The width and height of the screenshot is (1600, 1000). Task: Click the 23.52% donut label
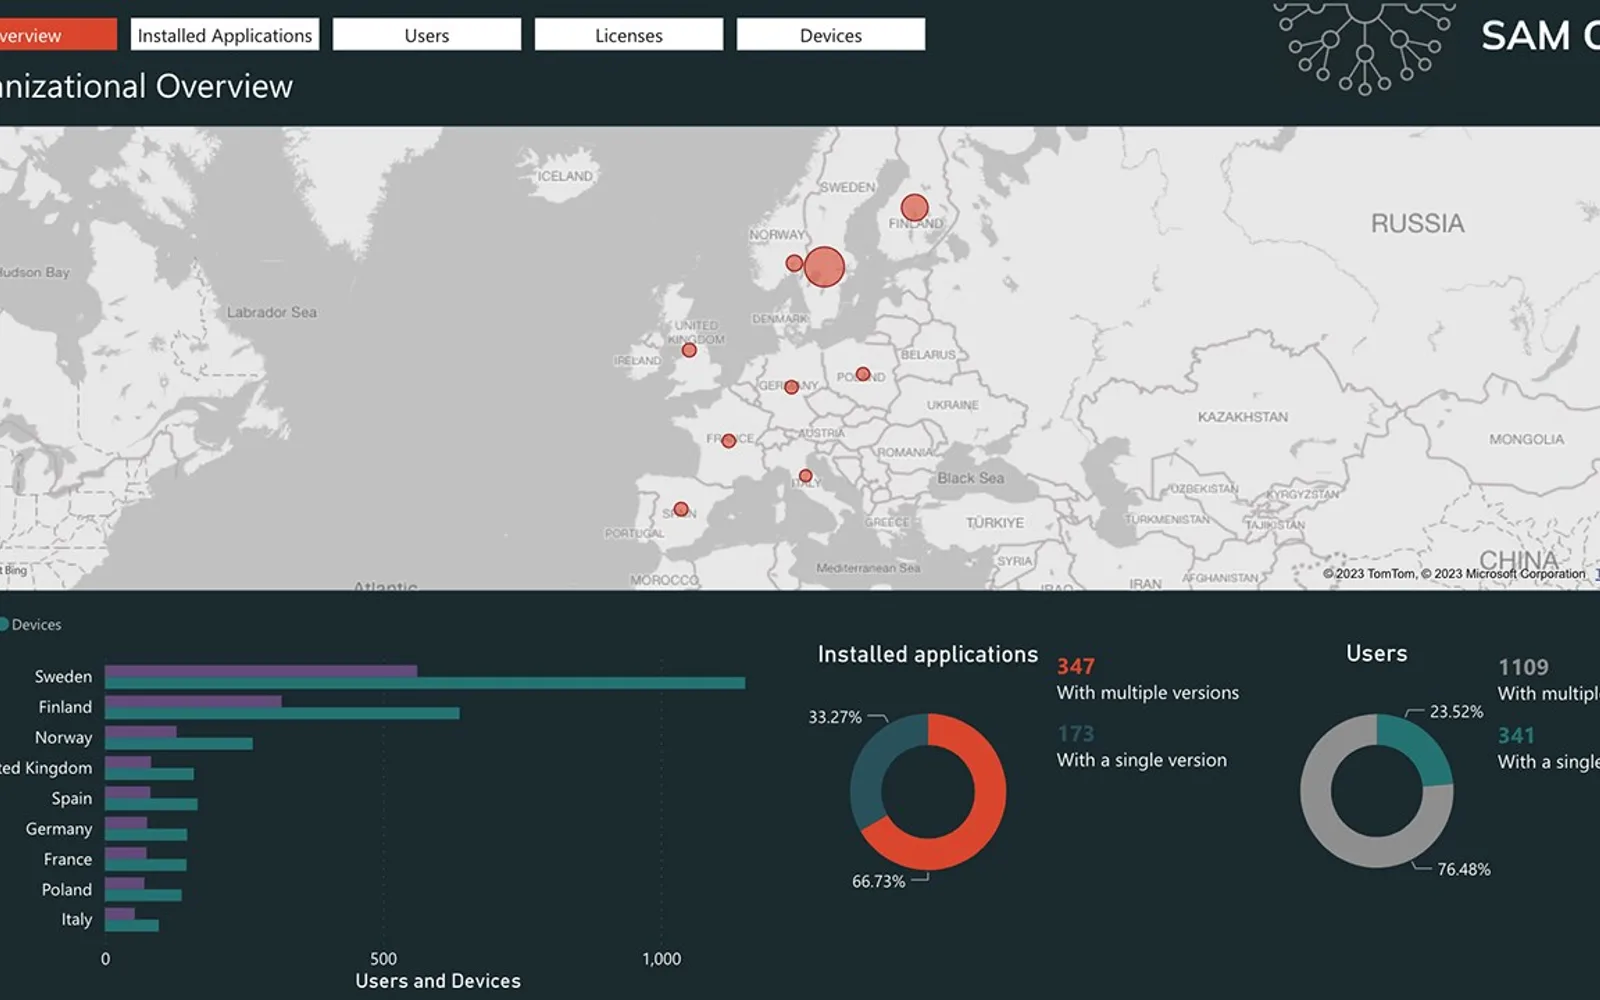[1456, 712]
